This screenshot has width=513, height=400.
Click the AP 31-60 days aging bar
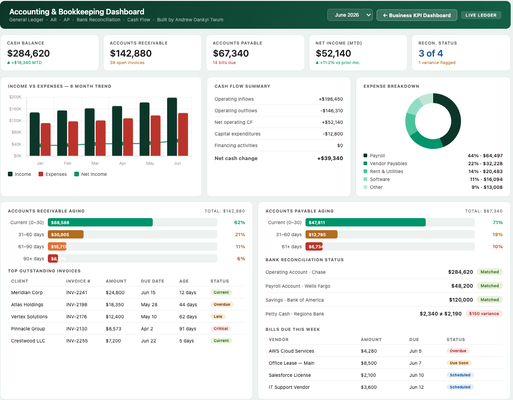click(321, 234)
